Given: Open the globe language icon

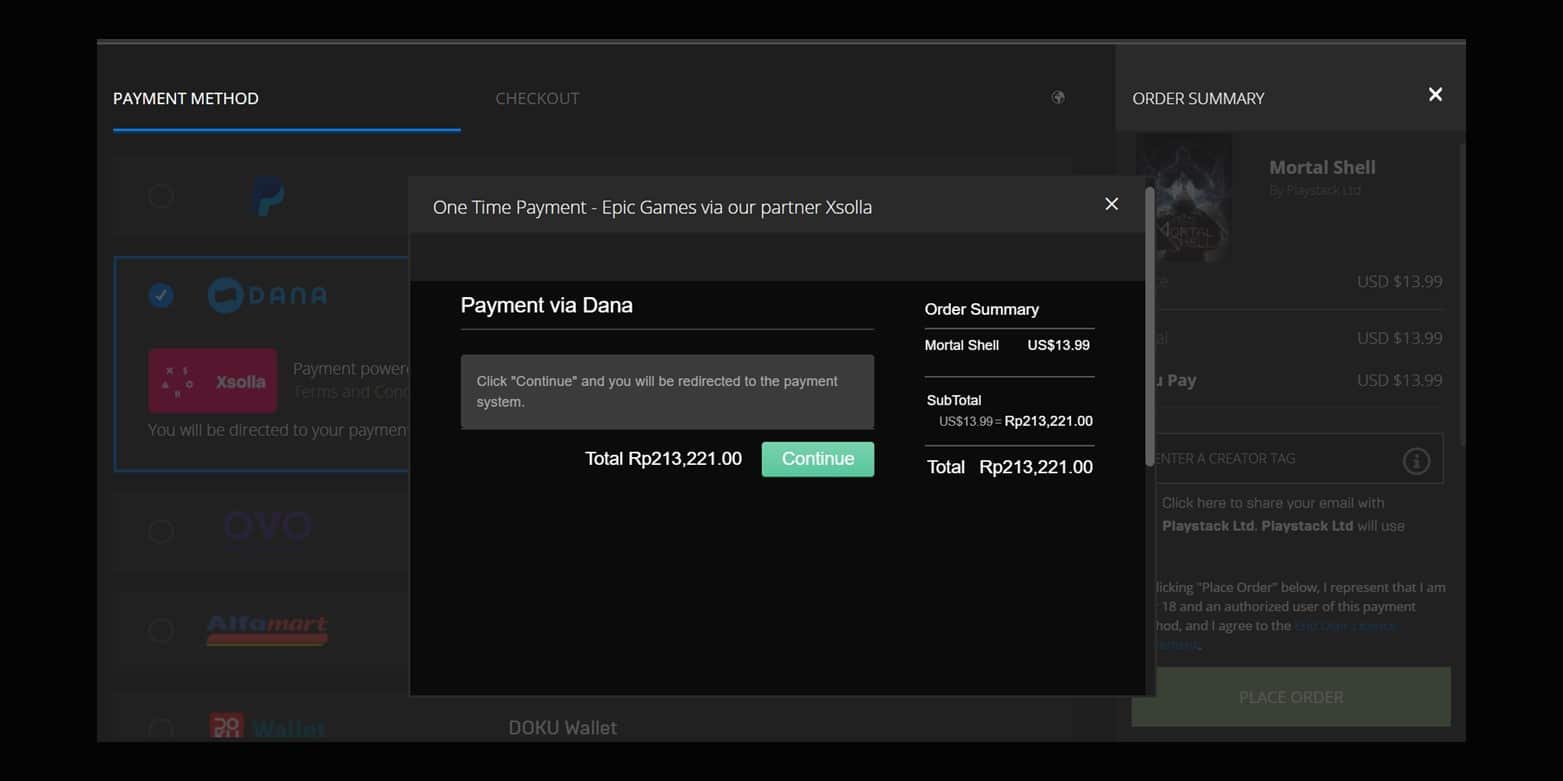Looking at the screenshot, I should (1058, 97).
